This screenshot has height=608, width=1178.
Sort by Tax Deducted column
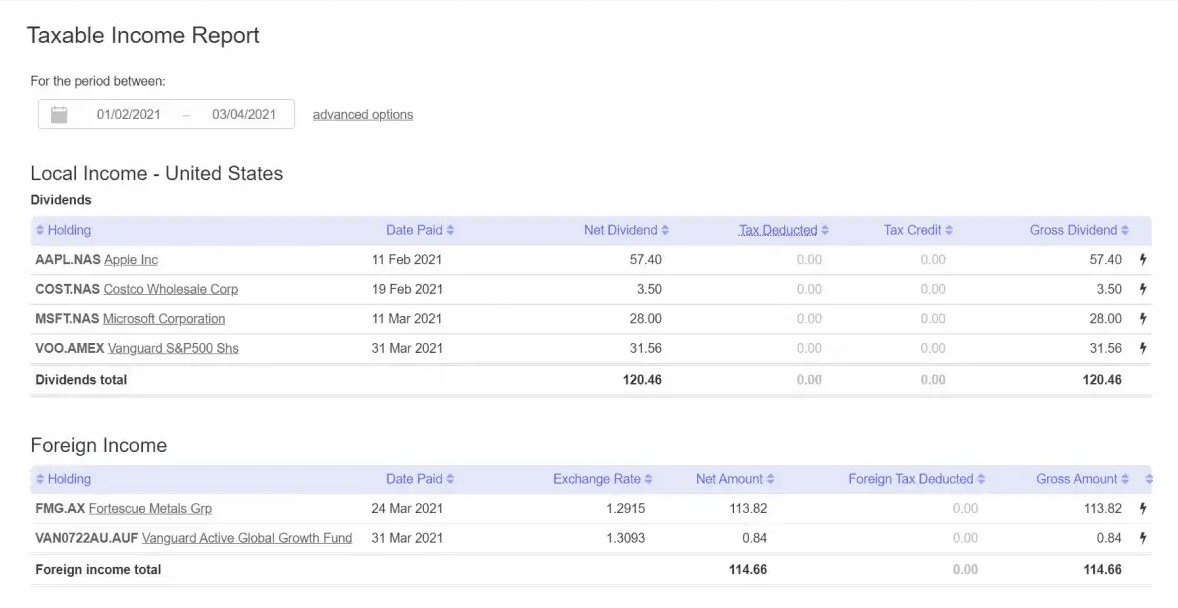pyautogui.click(x=784, y=230)
